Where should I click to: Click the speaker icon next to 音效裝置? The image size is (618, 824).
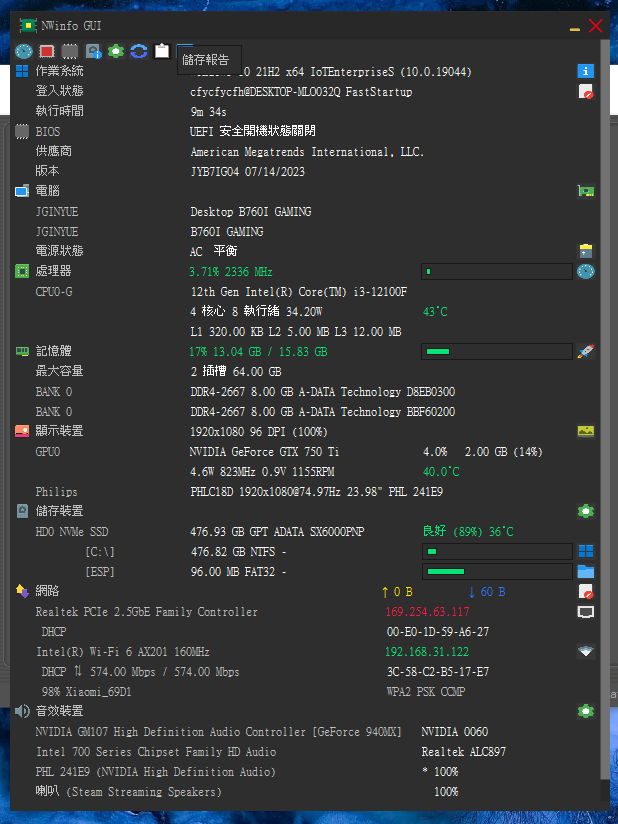click(22, 711)
